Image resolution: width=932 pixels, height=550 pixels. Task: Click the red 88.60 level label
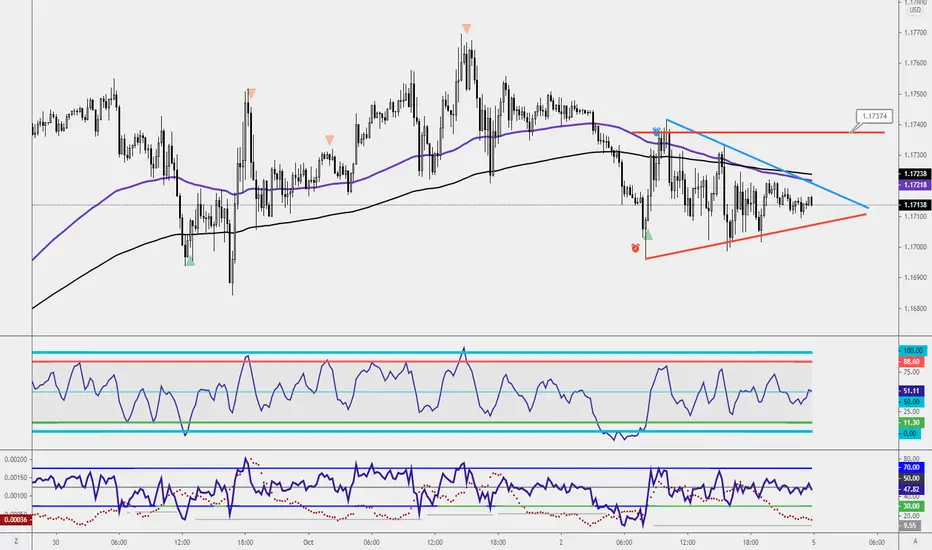(911, 362)
